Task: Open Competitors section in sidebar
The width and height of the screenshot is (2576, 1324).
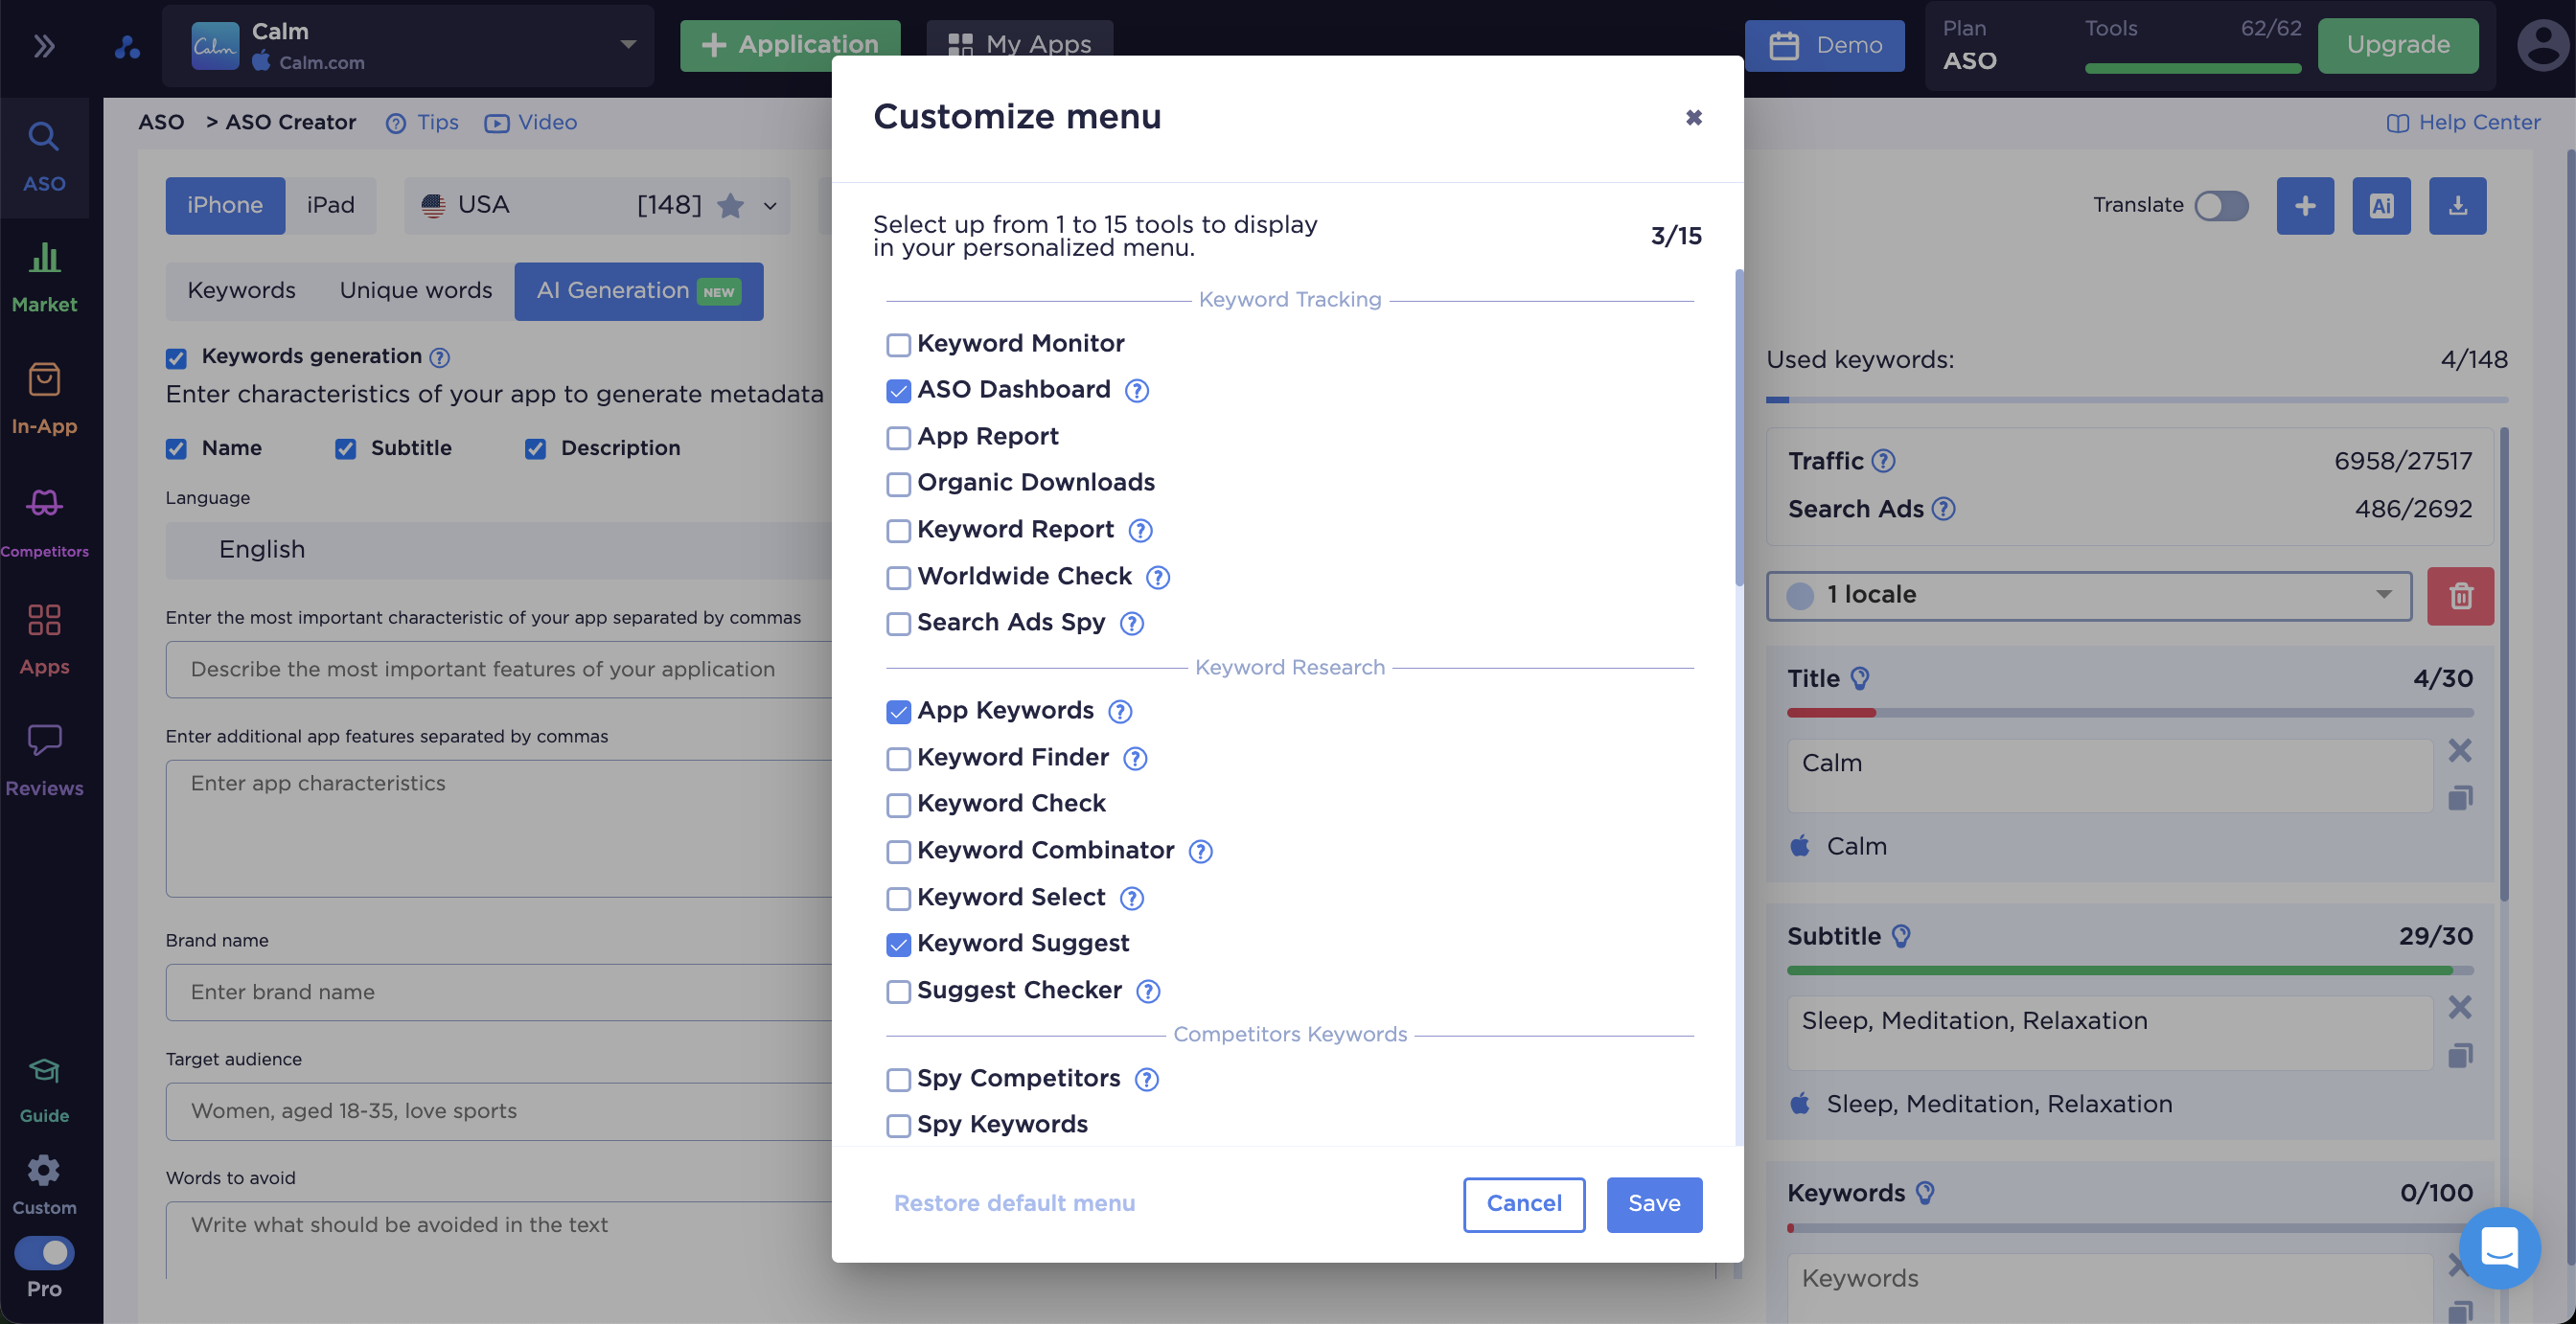Action: (x=44, y=522)
